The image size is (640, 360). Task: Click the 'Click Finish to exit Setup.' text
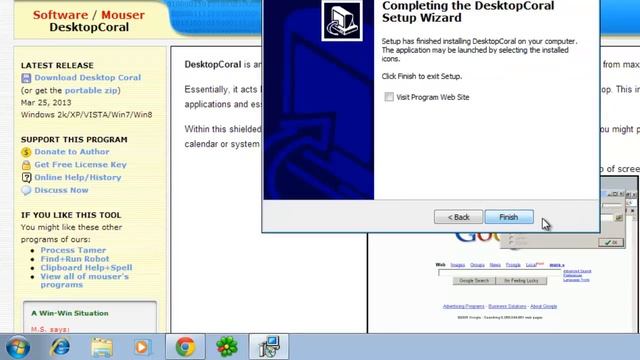[x=422, y=76]
